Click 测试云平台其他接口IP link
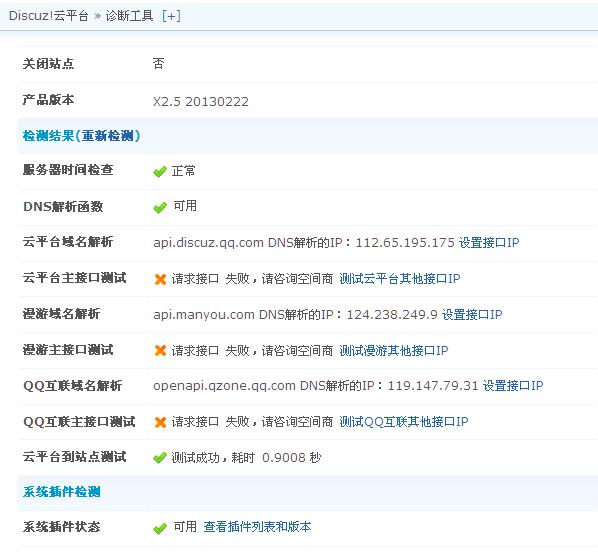The width and height of the screenshot is (598, 553). pos(400,279)
